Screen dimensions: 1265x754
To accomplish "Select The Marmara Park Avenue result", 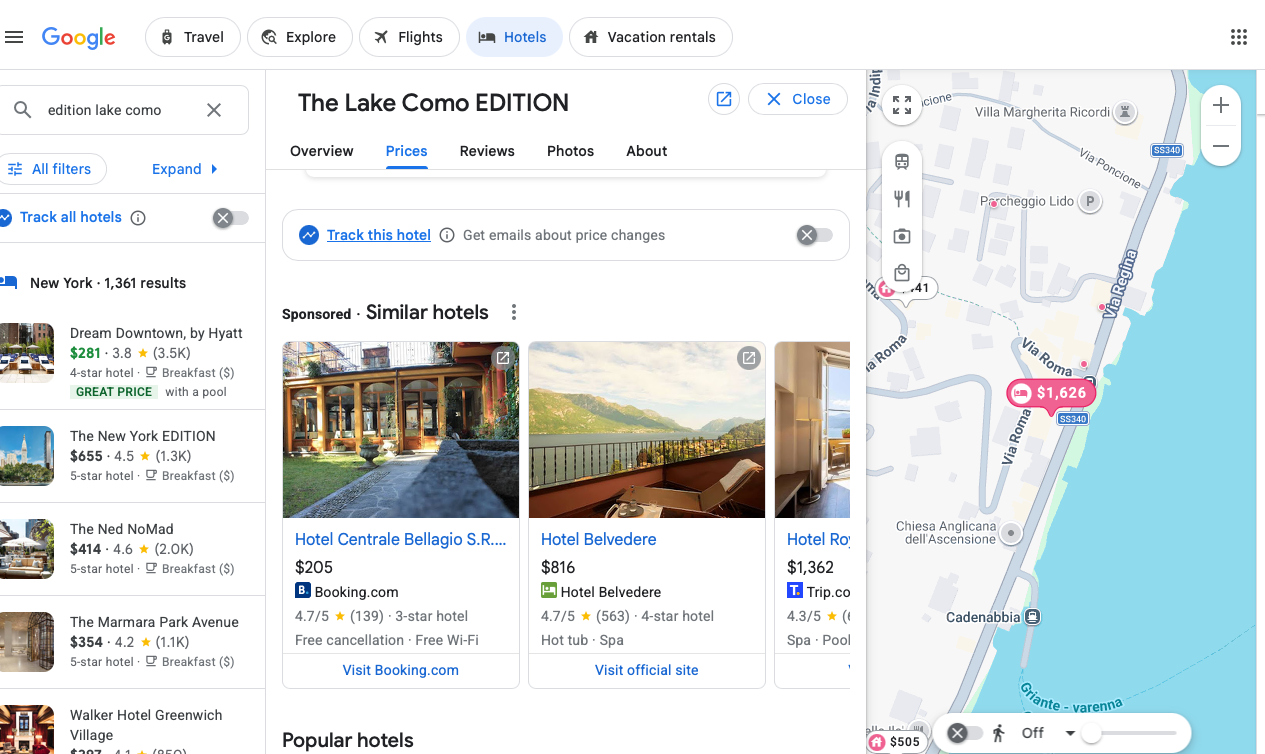I will [132, 641].
